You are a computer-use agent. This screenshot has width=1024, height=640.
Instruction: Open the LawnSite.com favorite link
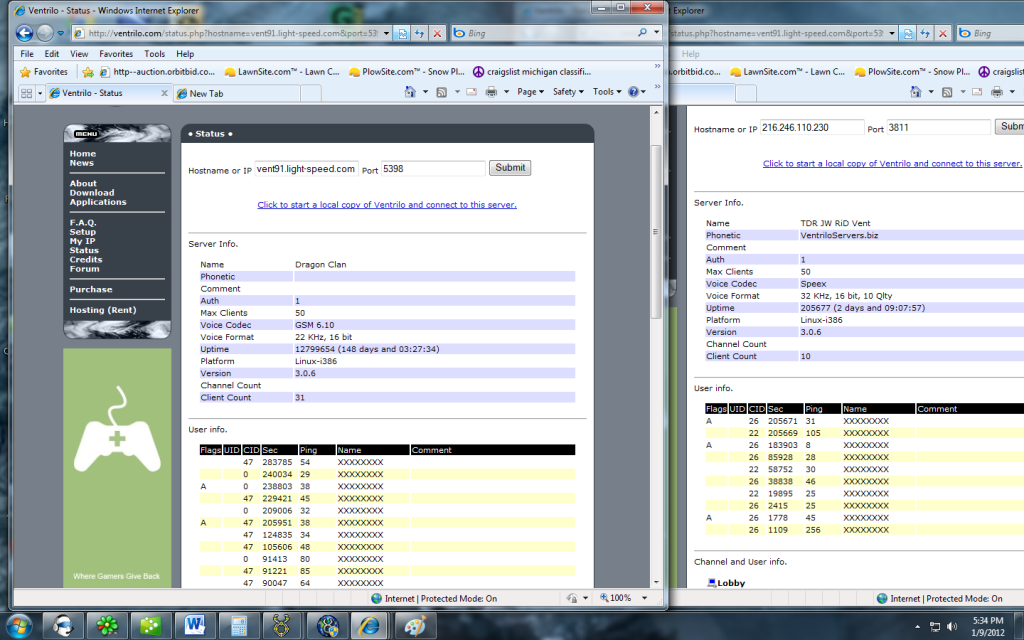(281, 72)
